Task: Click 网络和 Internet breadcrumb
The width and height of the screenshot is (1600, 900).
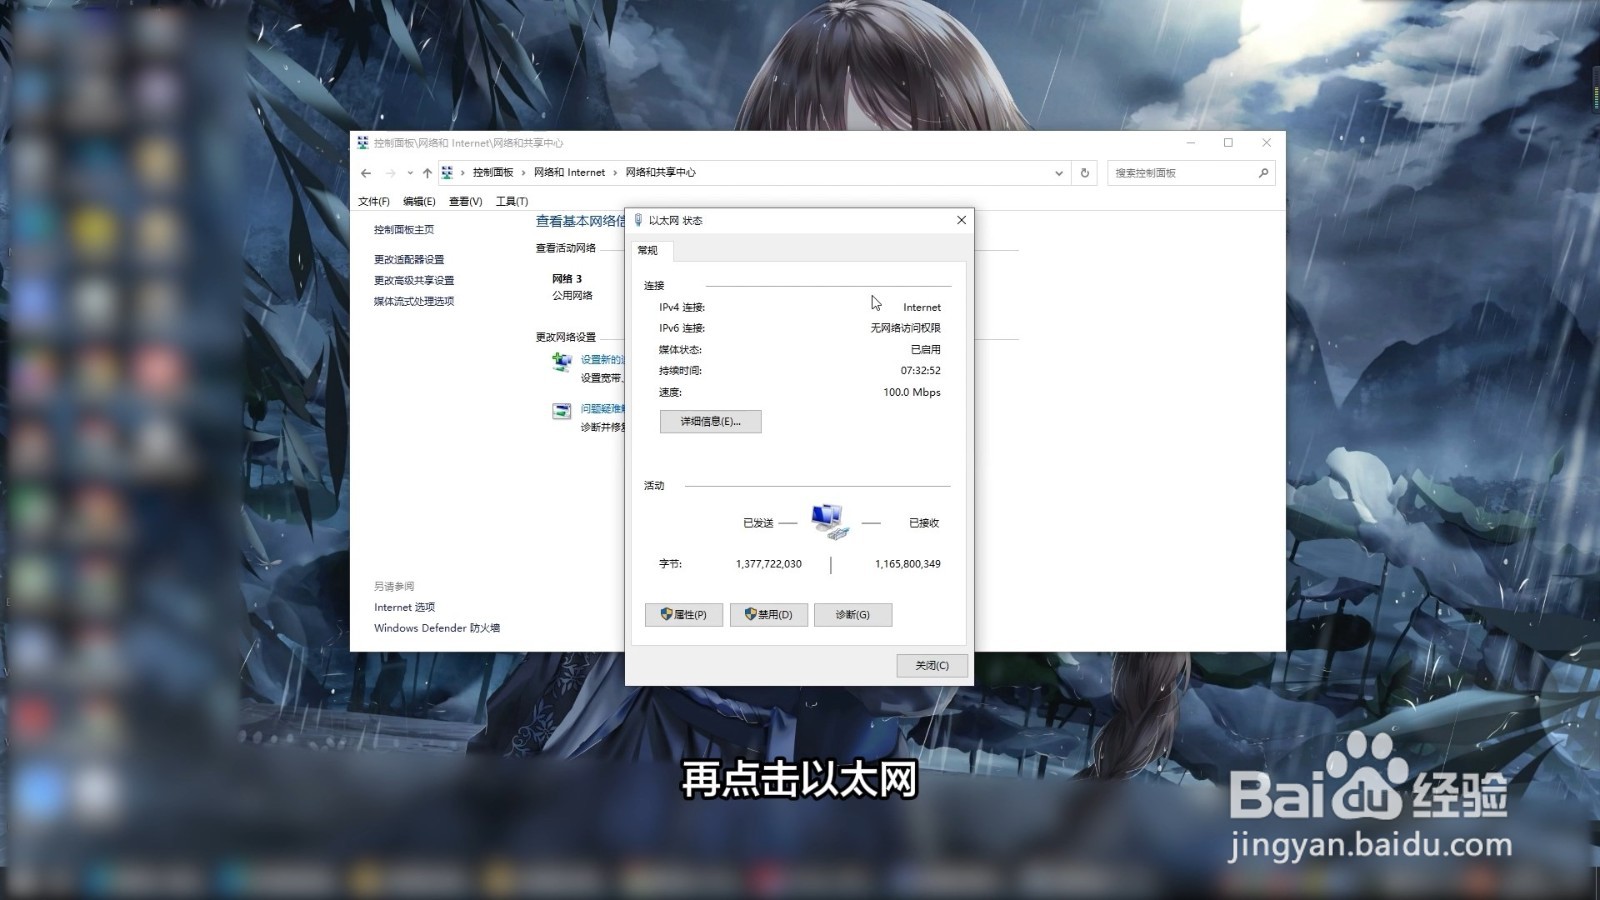Action: pyautogui.click(x=569, y=172)
